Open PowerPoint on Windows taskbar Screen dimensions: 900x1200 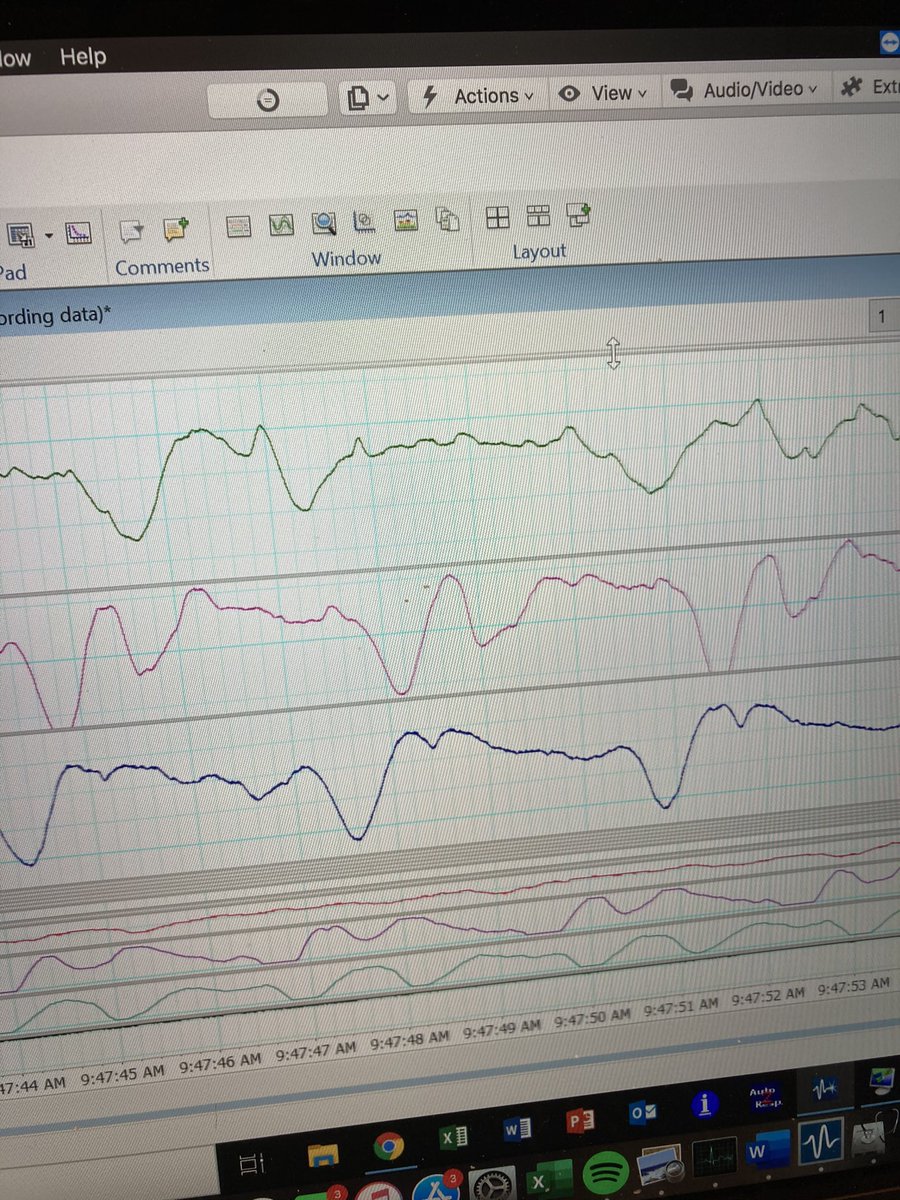pyautogui.click(x=581, y=1120)
